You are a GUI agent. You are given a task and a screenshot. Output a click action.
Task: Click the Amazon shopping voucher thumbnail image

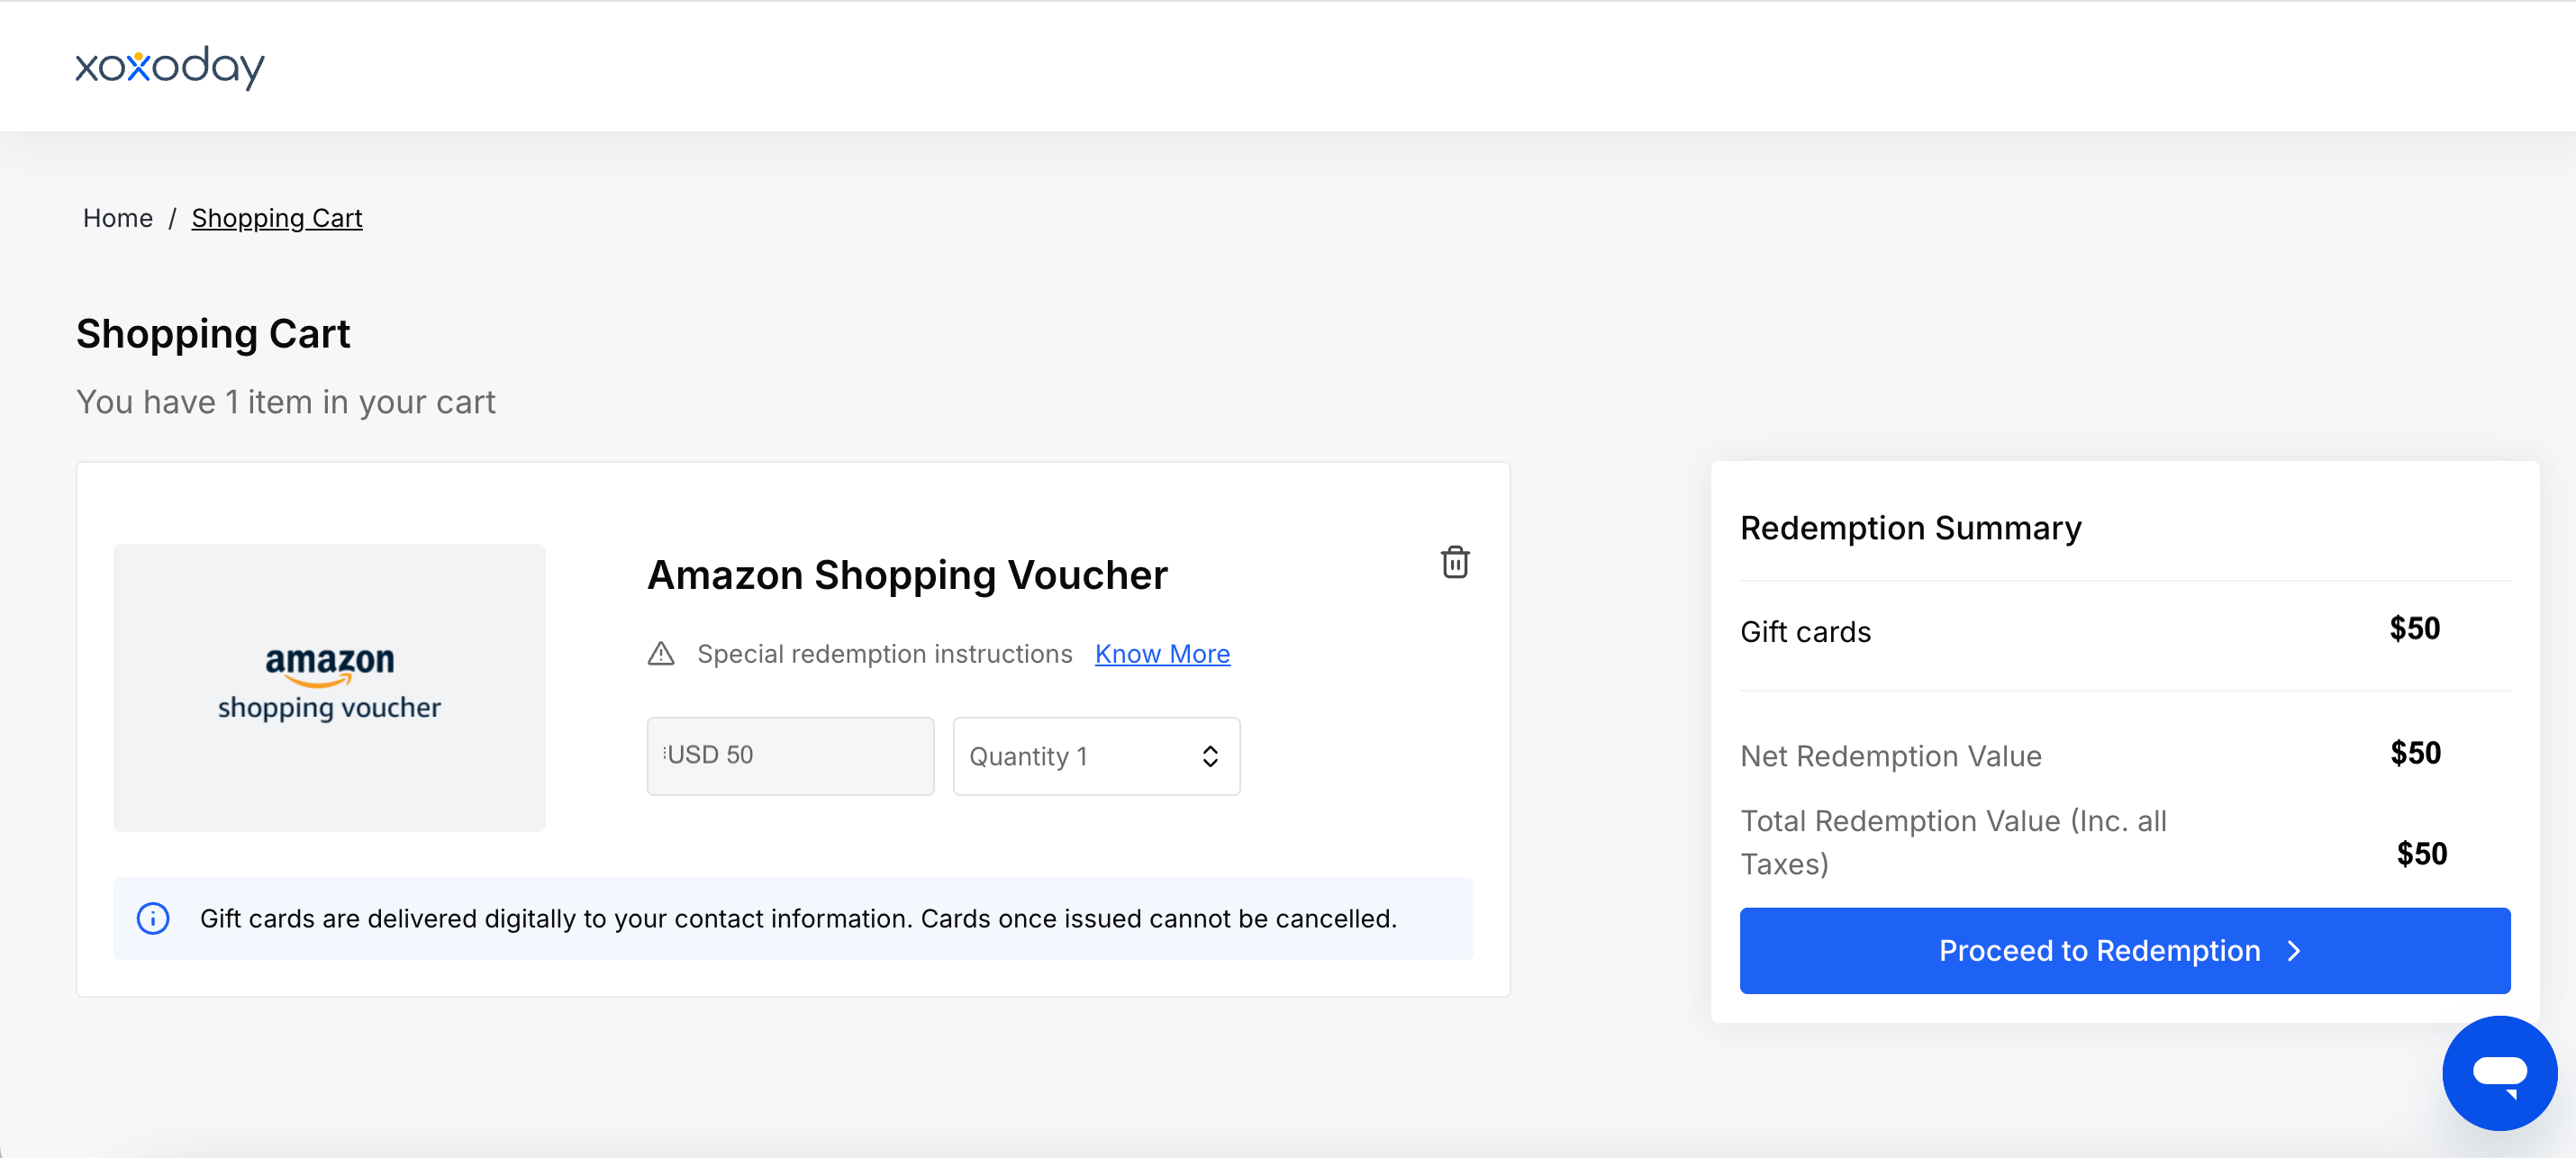click(x=329, y=688)
